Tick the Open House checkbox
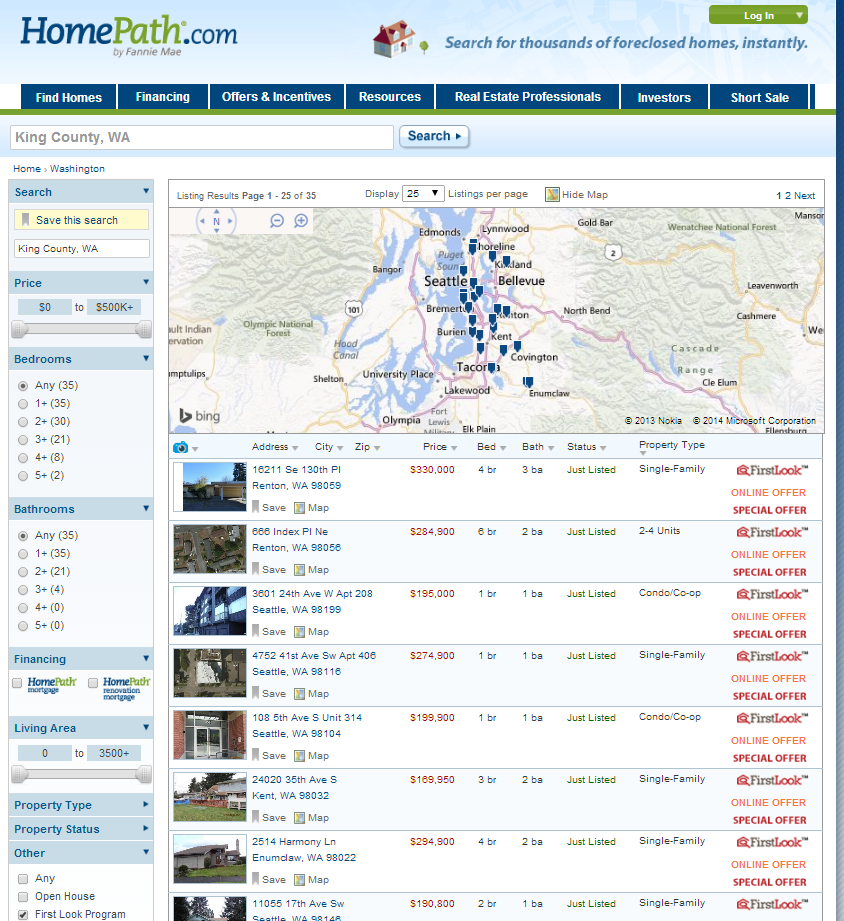844x921 pixels. click(23, 896)
